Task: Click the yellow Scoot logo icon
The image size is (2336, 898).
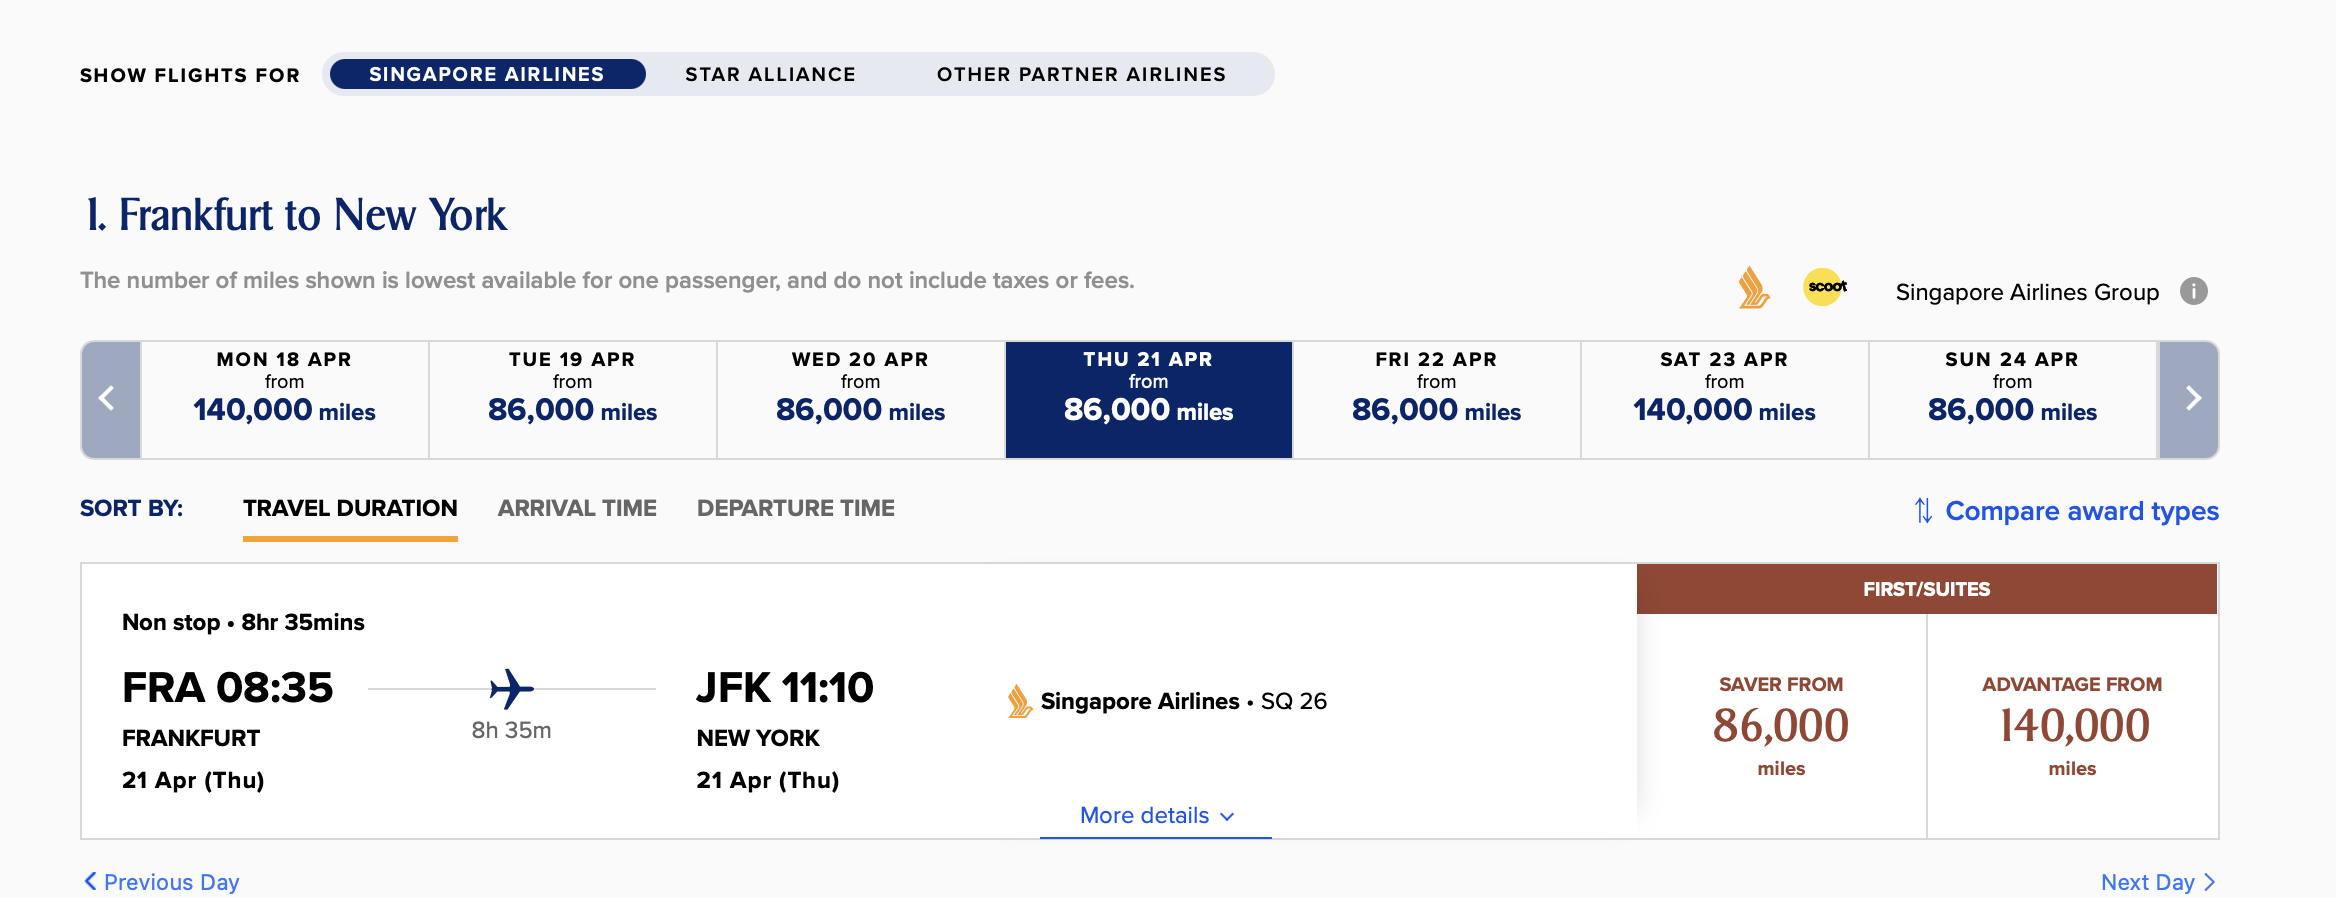Action: pos(1825,287)
